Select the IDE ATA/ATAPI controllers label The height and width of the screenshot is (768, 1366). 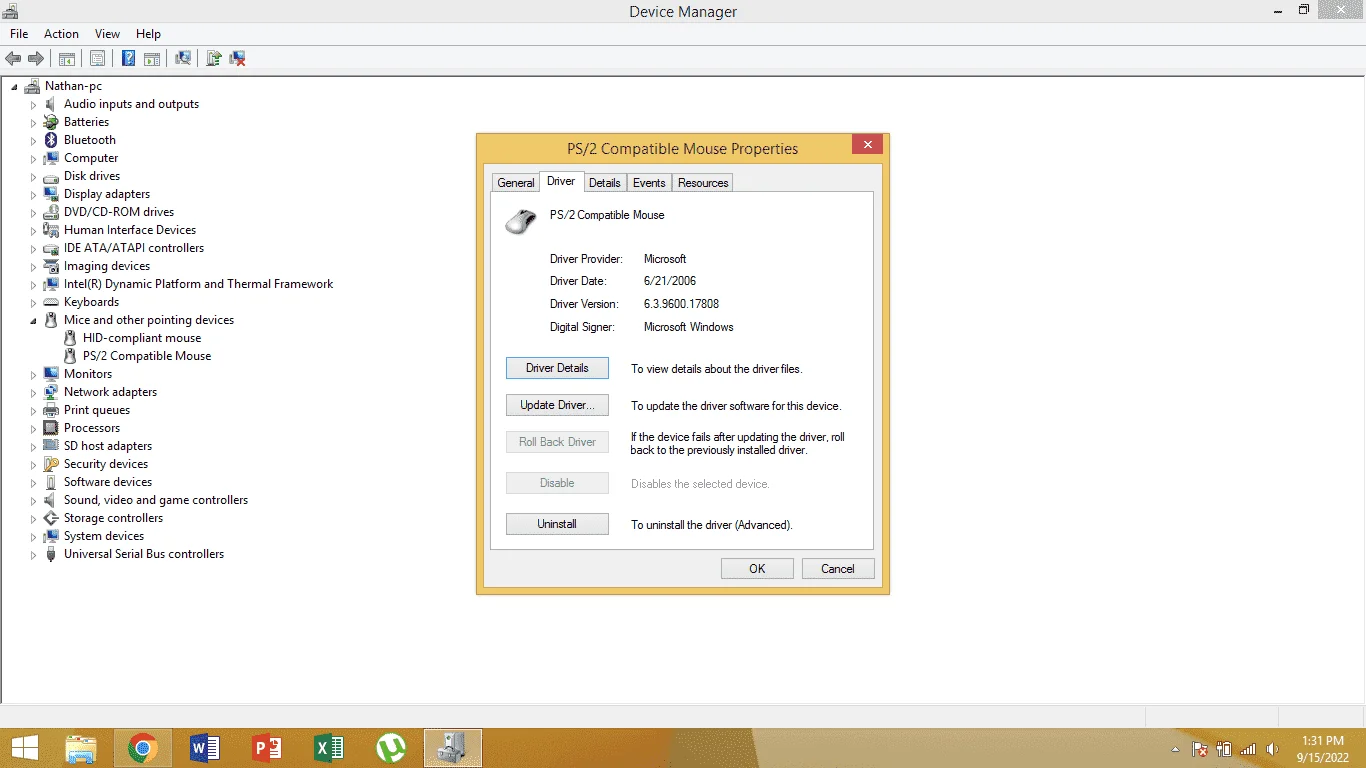(134, 248)
